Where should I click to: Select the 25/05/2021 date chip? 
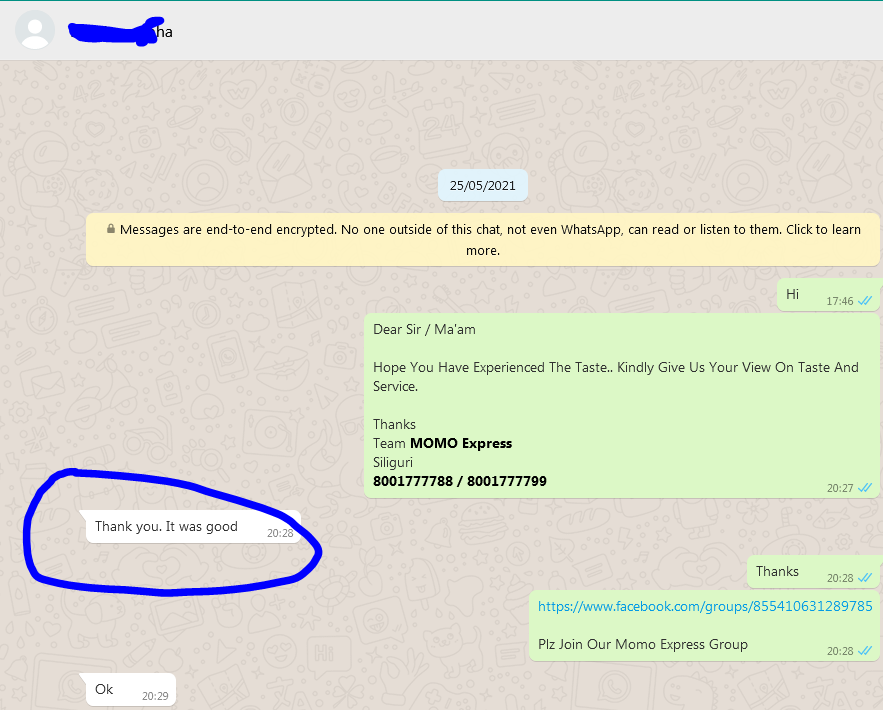(x=483, y=185)
